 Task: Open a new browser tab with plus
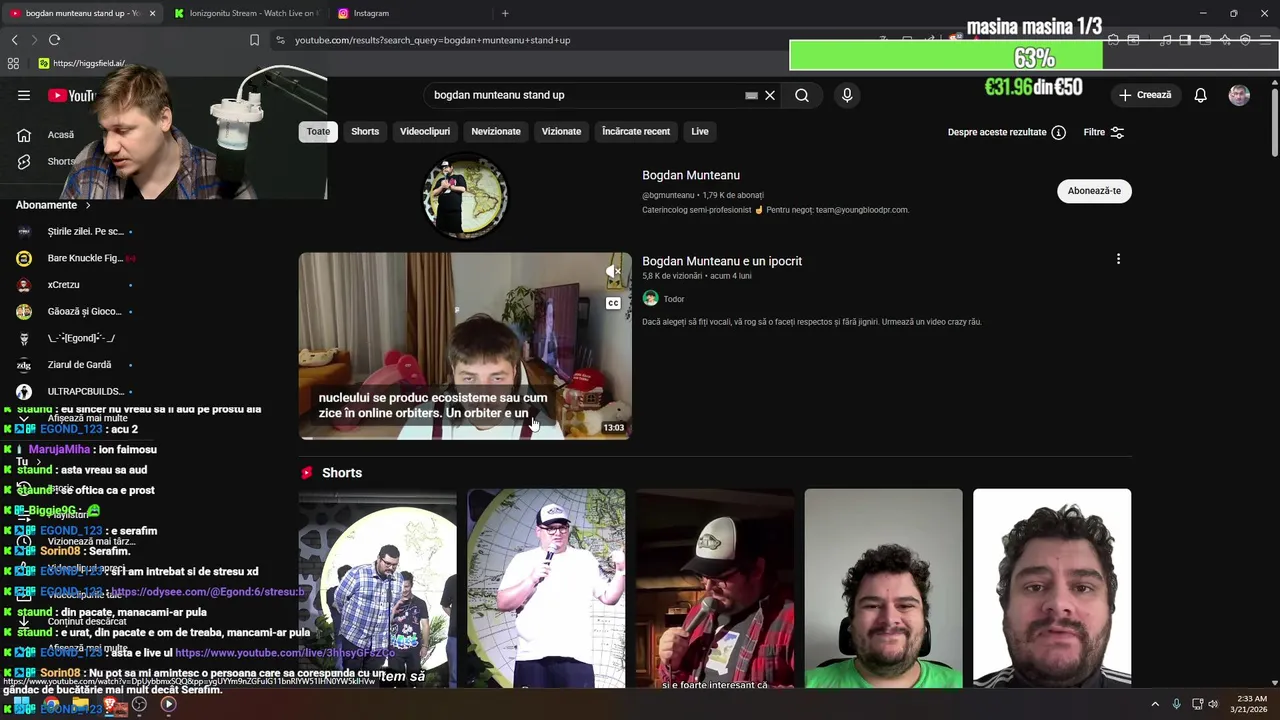point(505,13)
